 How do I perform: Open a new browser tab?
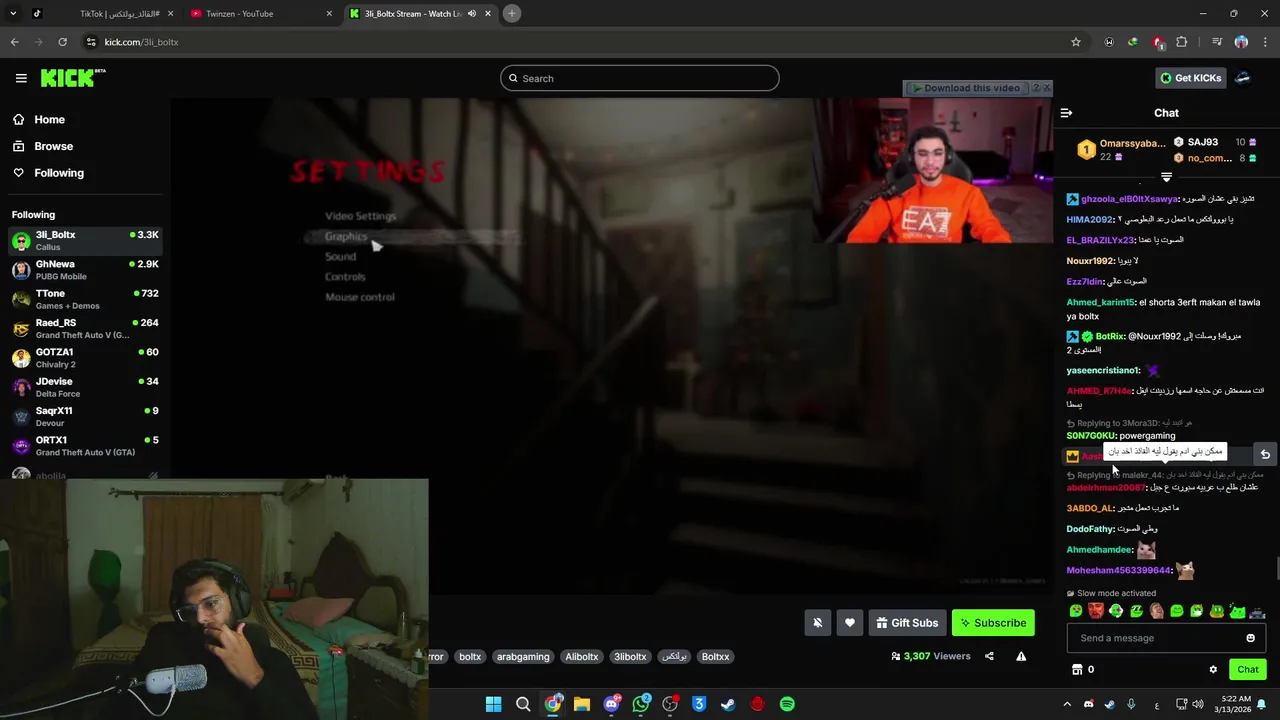511,14
